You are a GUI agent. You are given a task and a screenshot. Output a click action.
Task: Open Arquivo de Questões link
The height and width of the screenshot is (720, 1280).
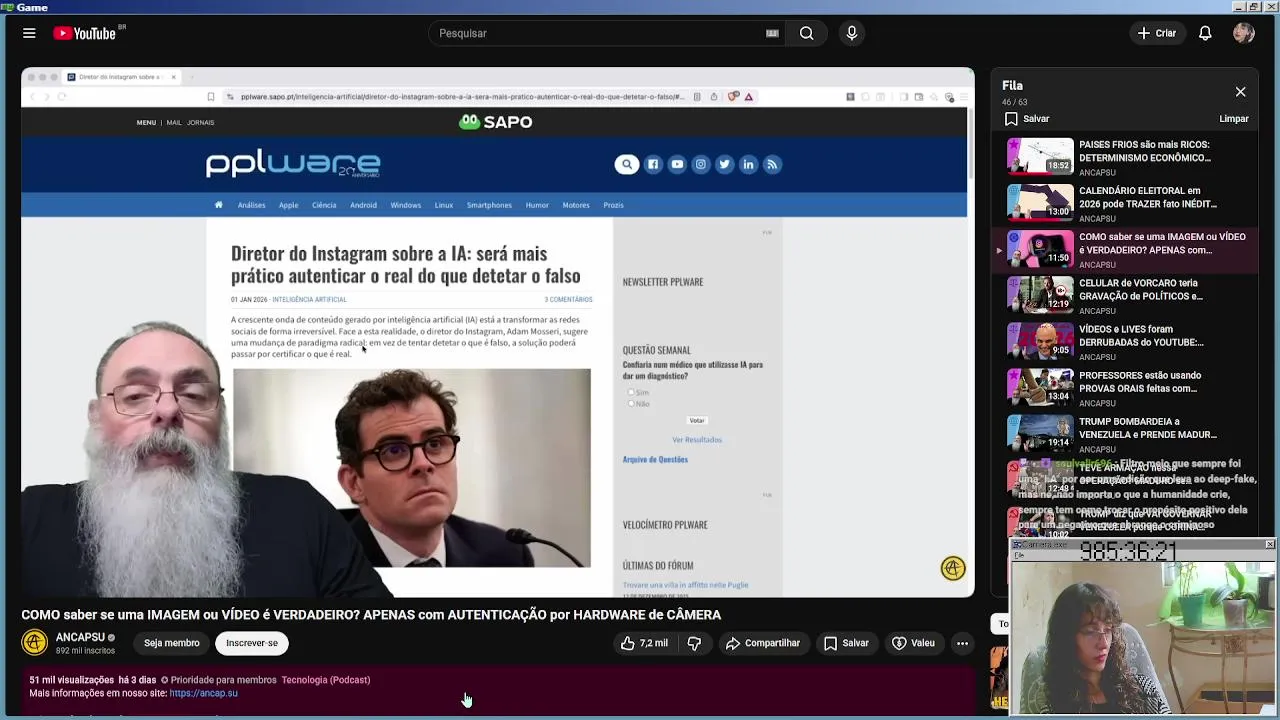(x=655, y=460)
